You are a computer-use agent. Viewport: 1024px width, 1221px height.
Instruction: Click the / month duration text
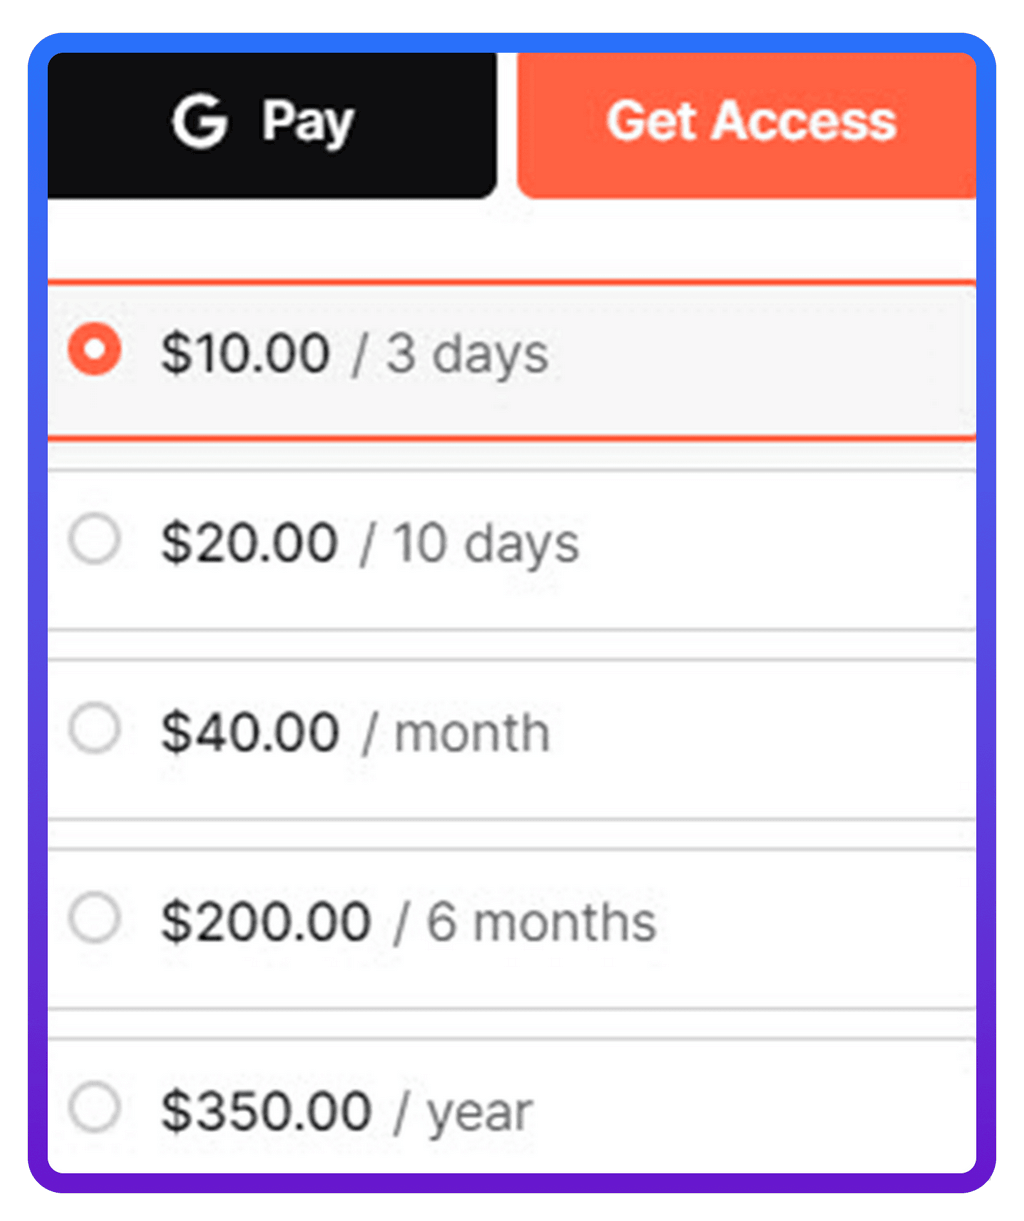pyautogui.click(x=456, y=733)
